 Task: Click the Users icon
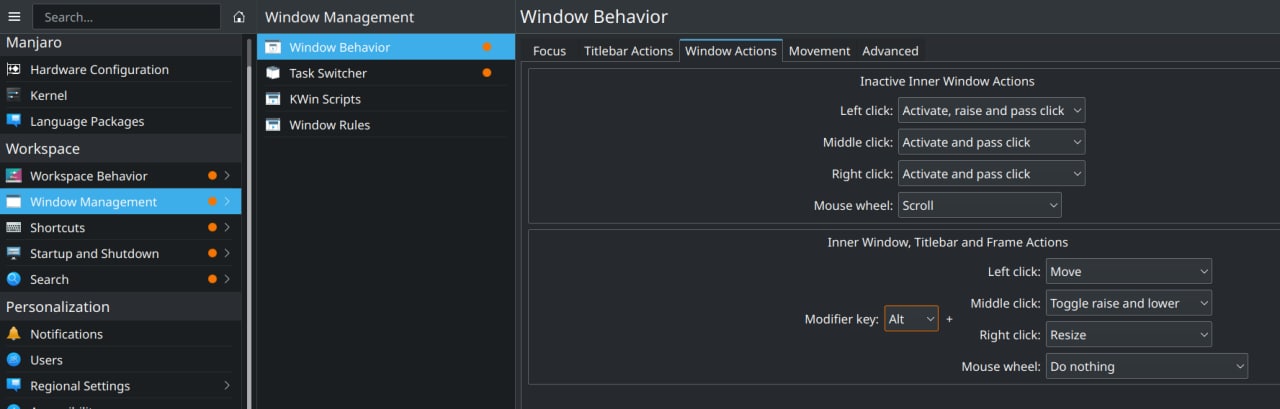coord(13,360)
